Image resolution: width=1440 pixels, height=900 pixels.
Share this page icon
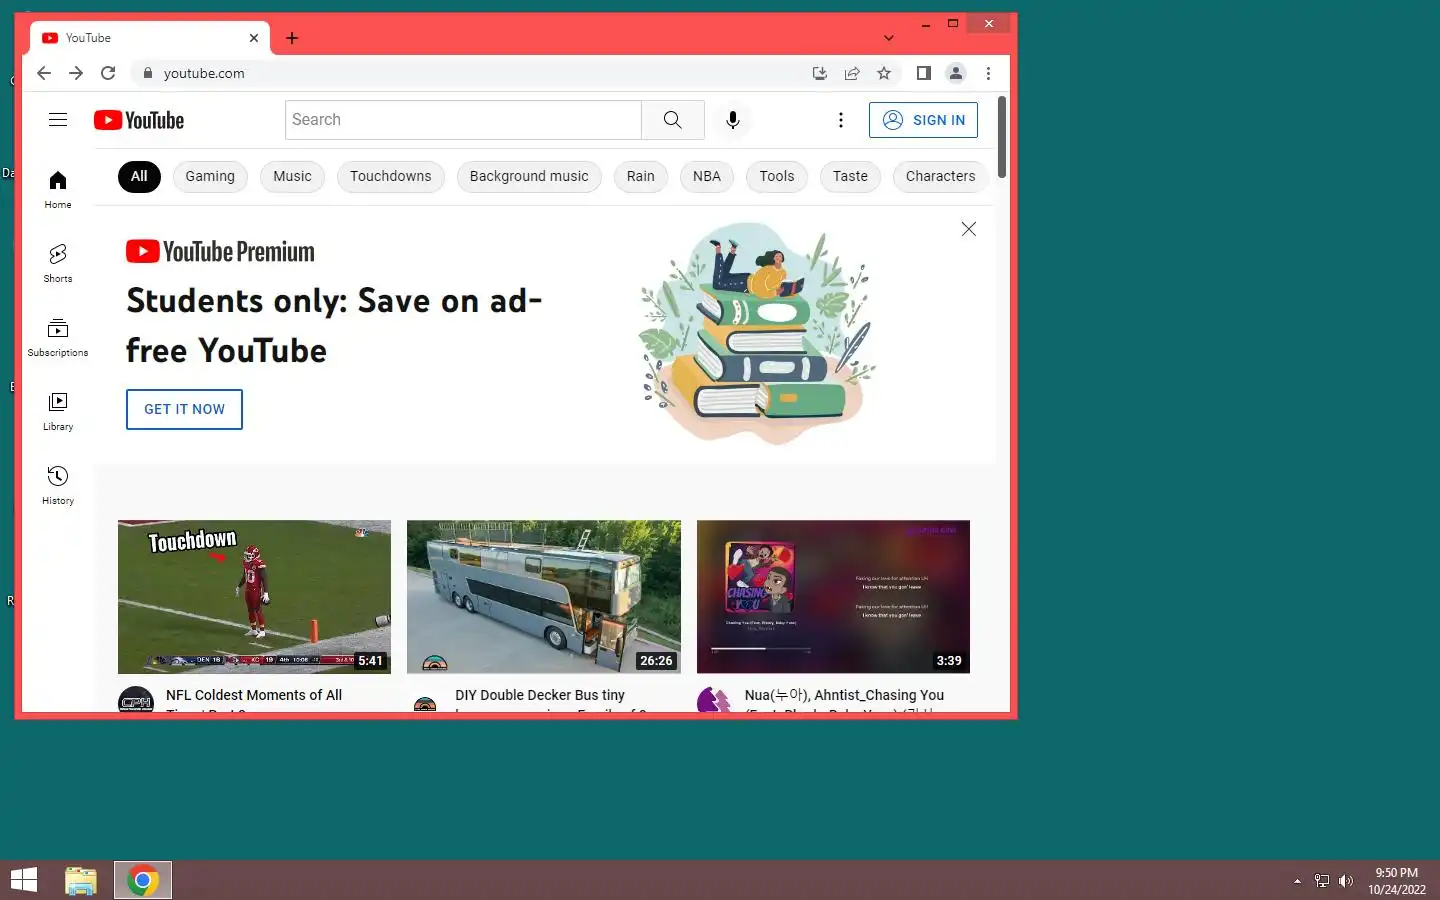tap(852, 73)
